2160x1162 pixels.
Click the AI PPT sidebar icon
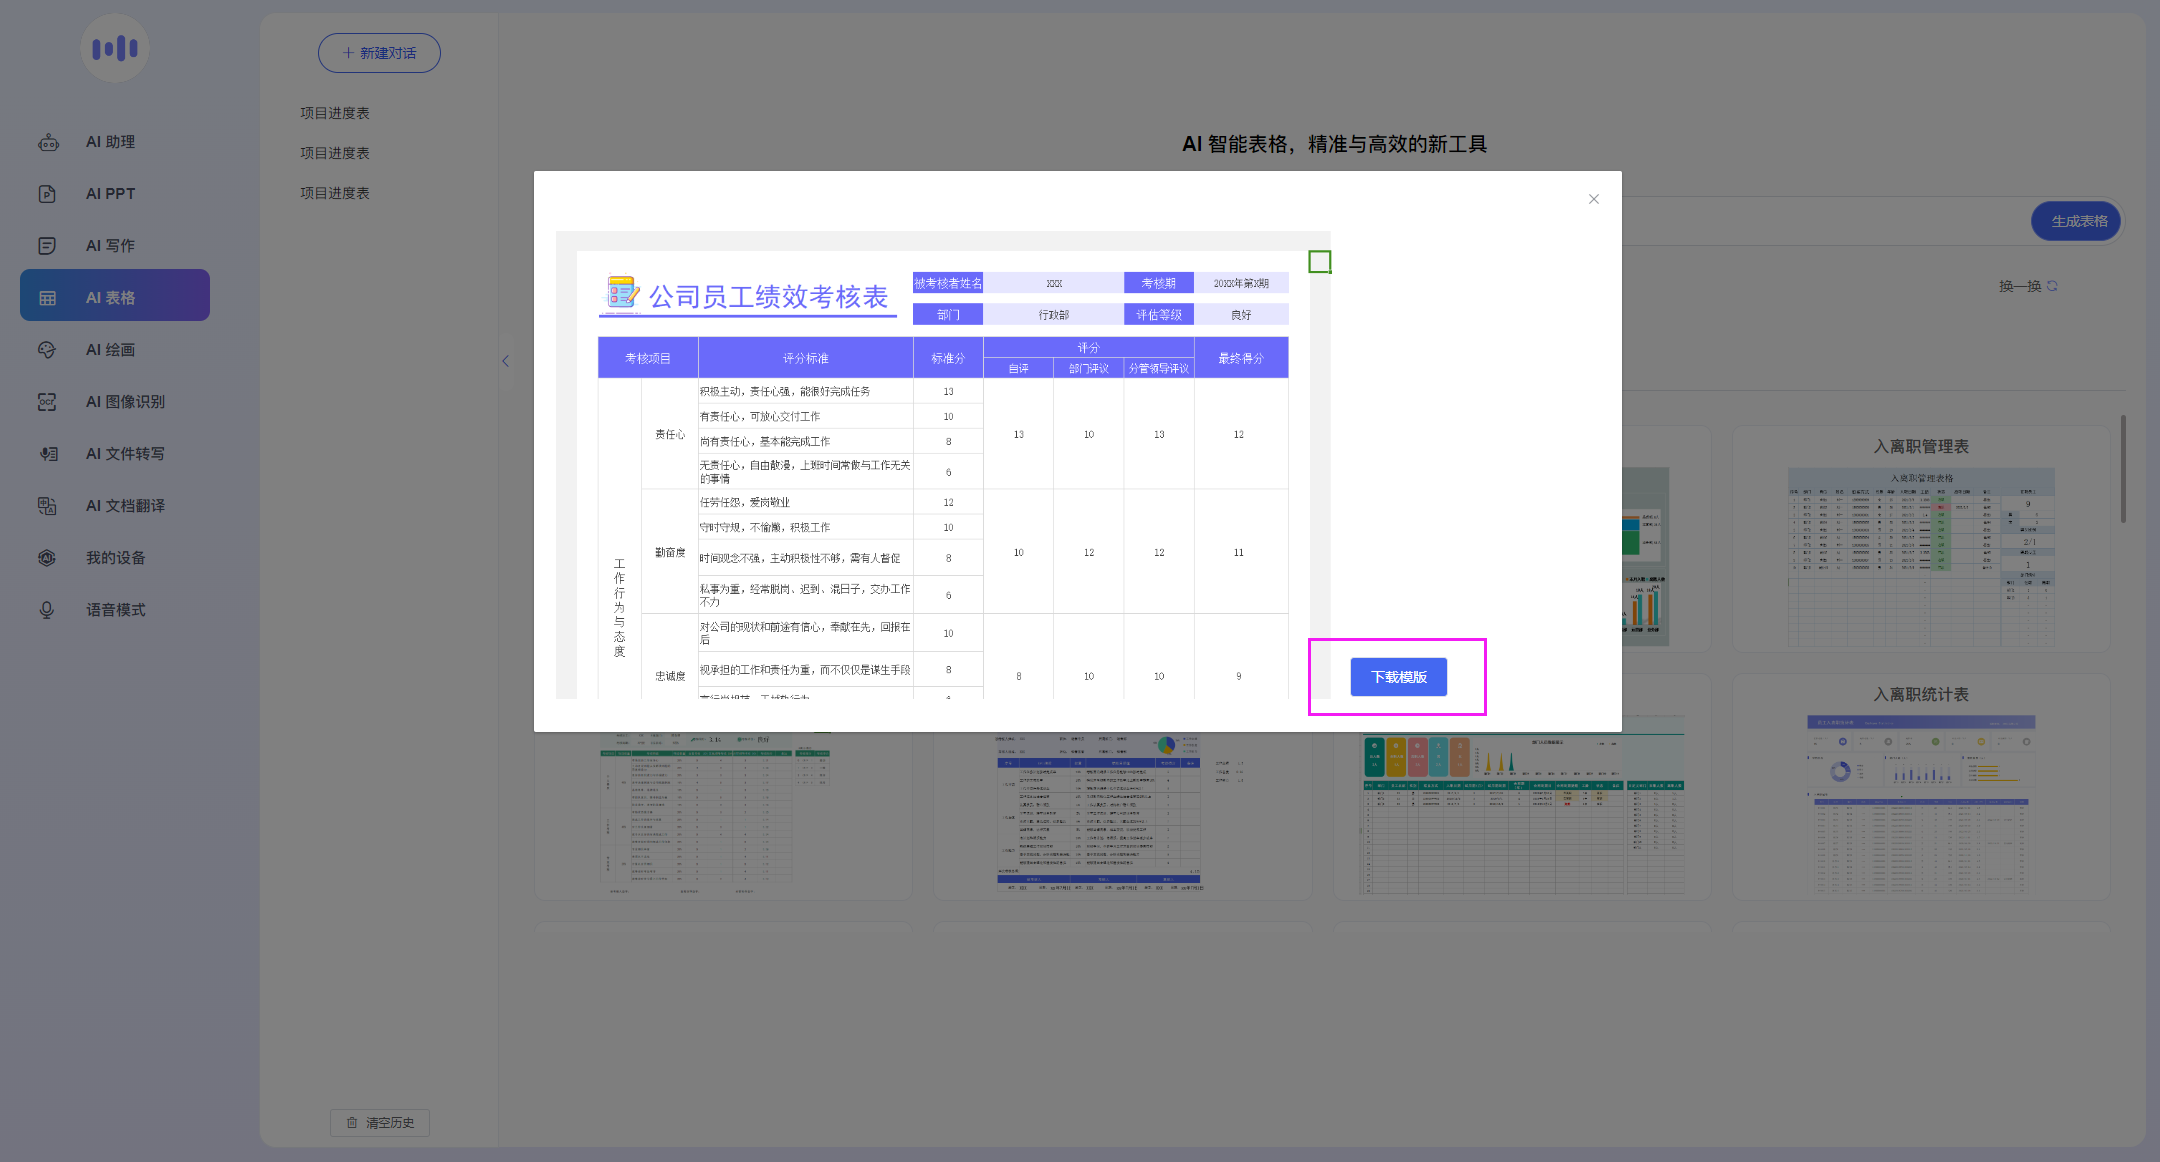[47, 194]
